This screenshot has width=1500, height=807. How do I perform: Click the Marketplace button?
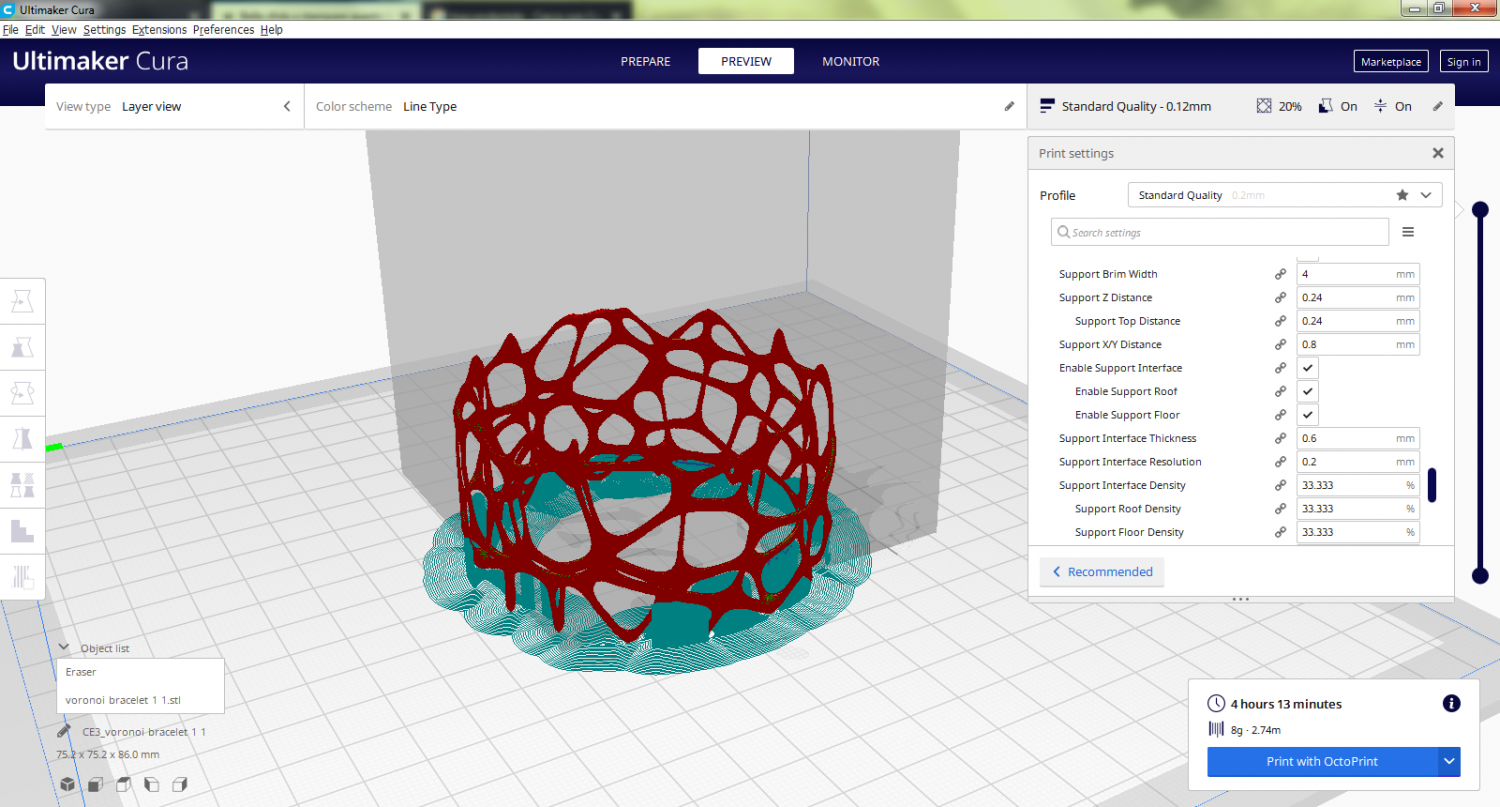[x=1391, y=61]
